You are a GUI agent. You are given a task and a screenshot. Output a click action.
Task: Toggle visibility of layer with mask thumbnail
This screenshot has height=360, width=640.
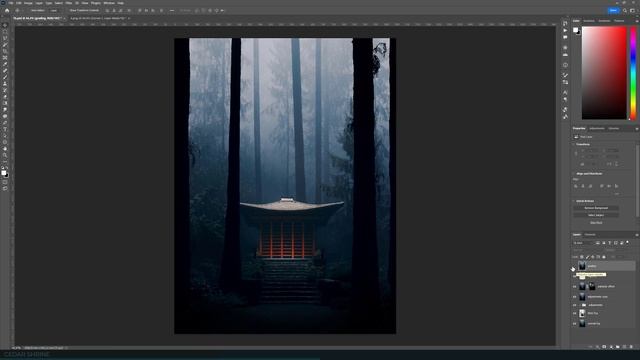tap(574, 287)
